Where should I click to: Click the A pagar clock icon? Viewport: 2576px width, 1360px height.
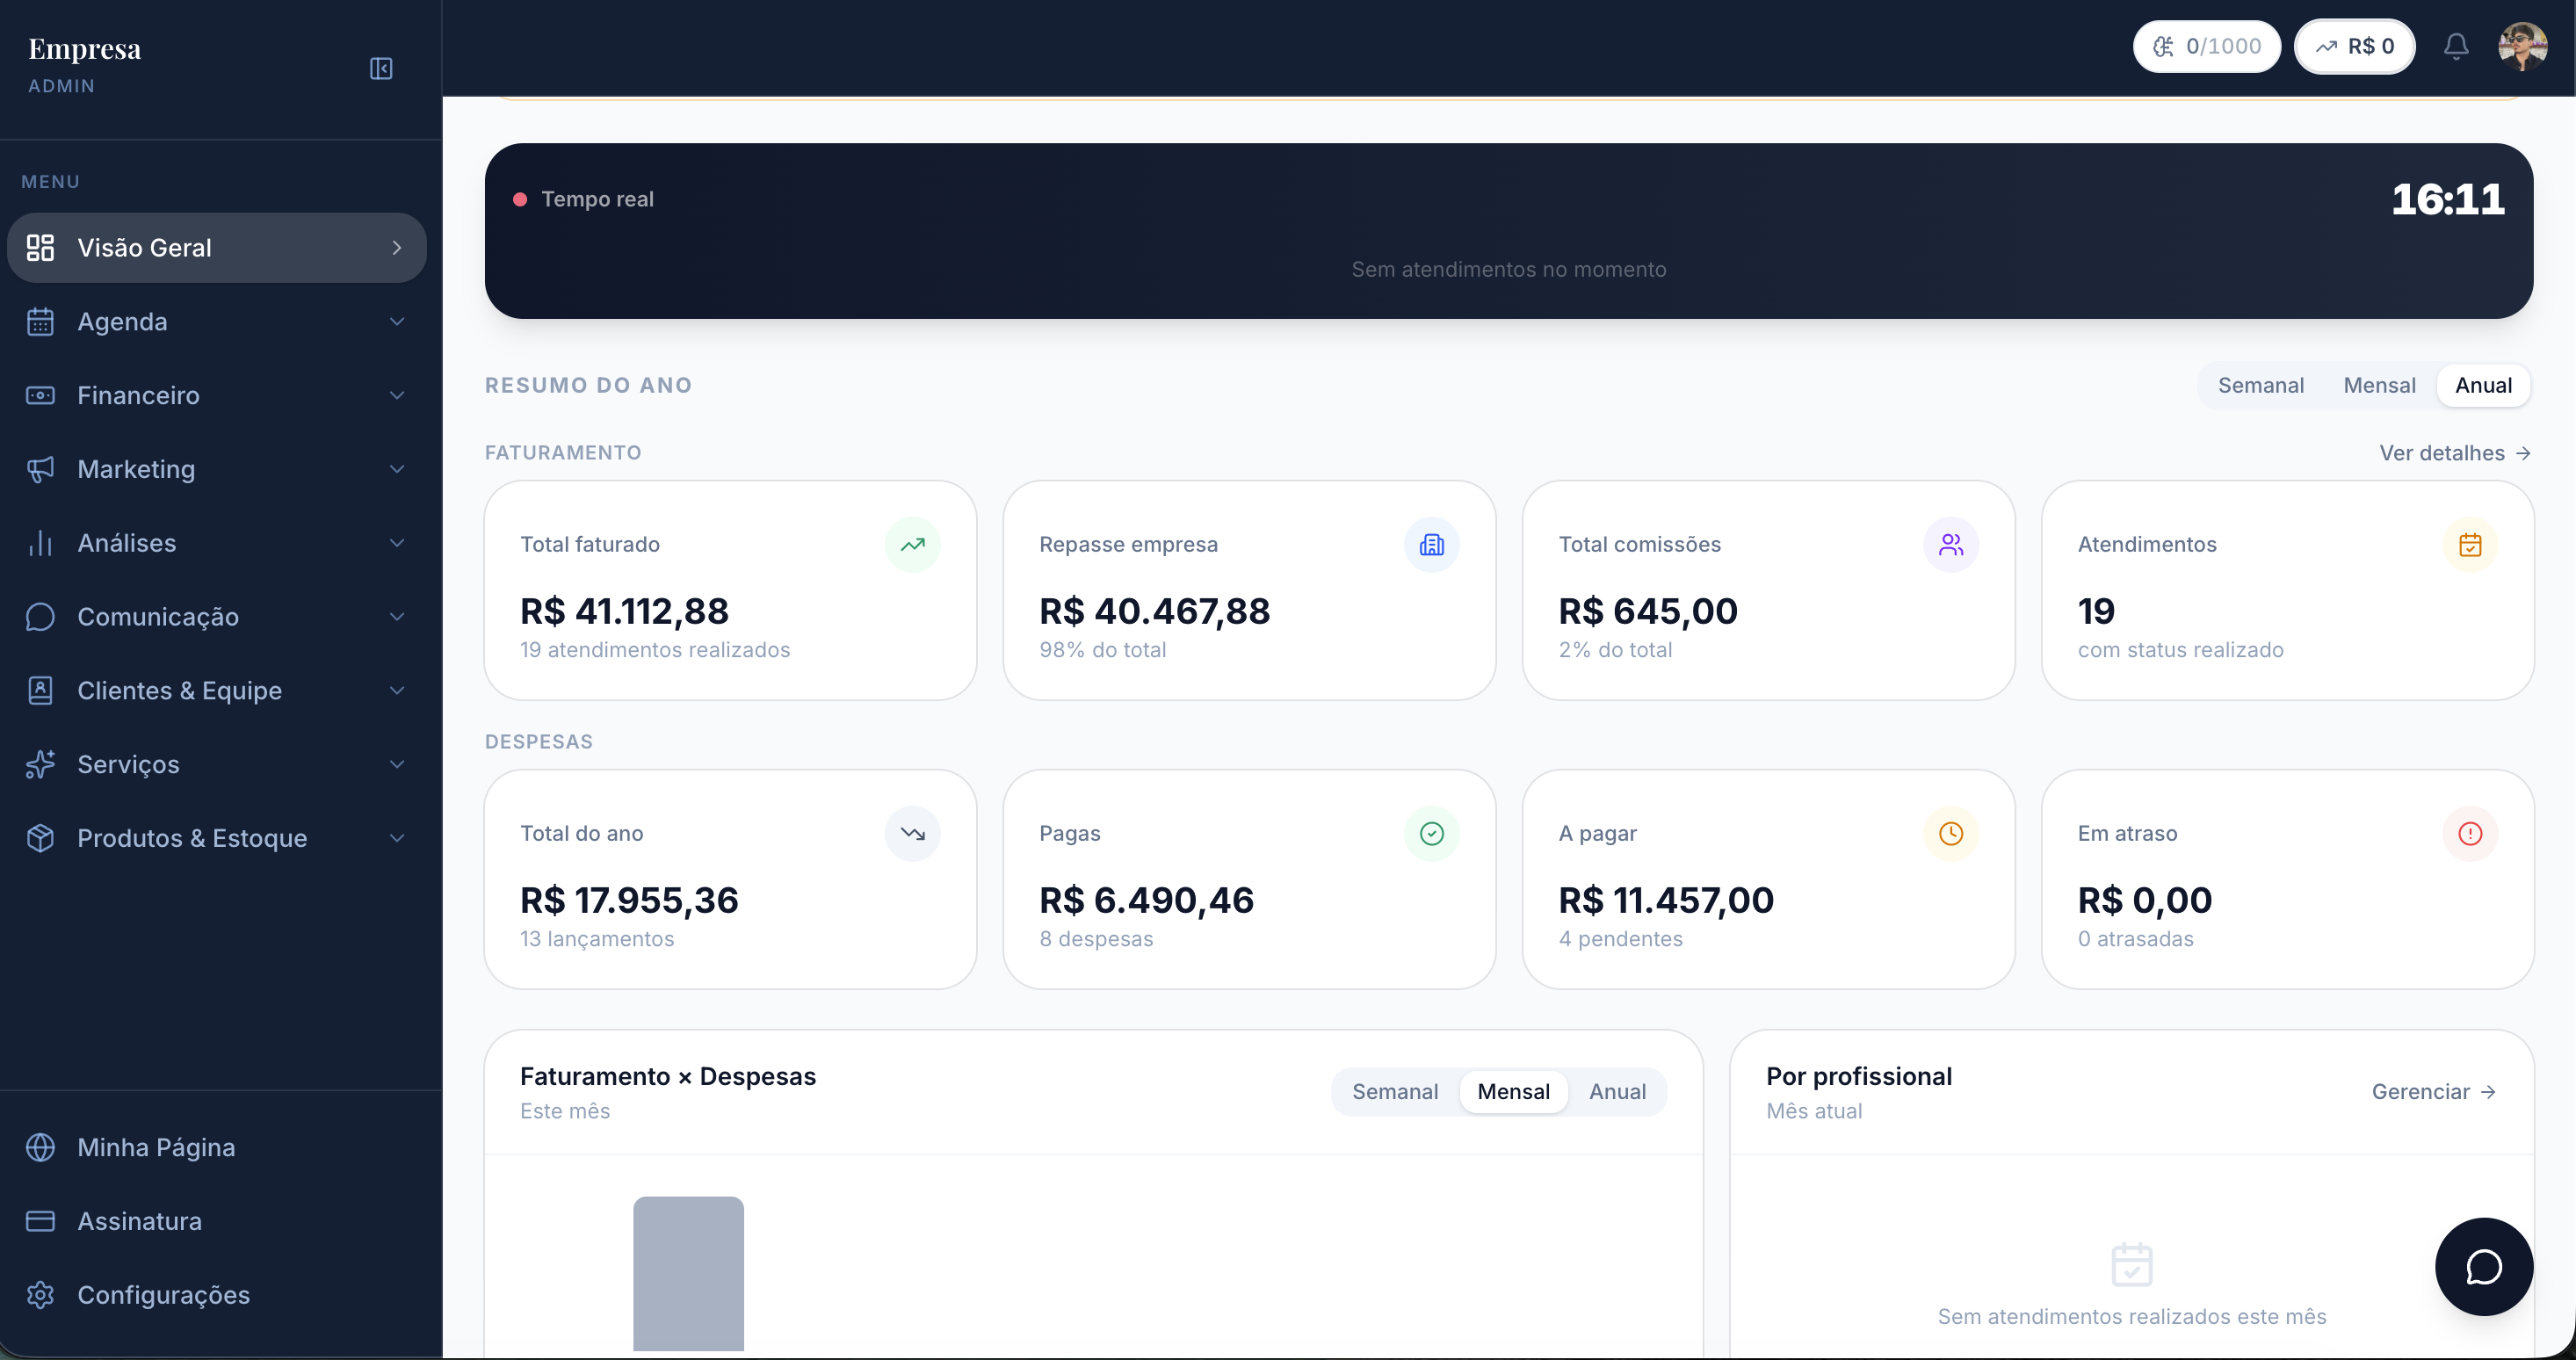1950,834
